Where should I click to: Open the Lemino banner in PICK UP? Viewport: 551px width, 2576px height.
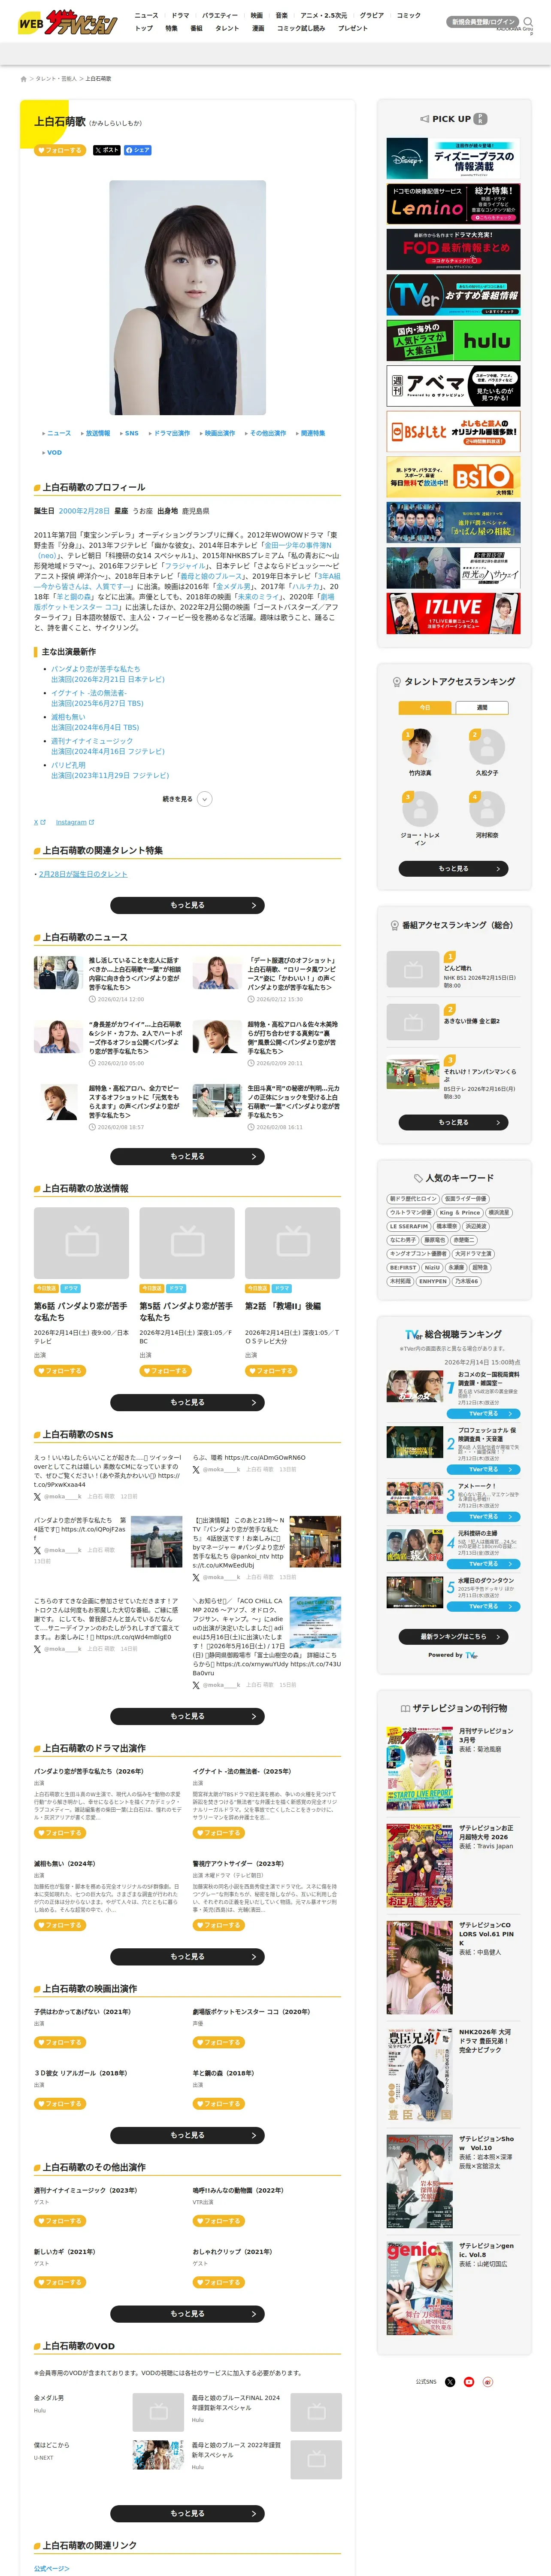[453, 204]
